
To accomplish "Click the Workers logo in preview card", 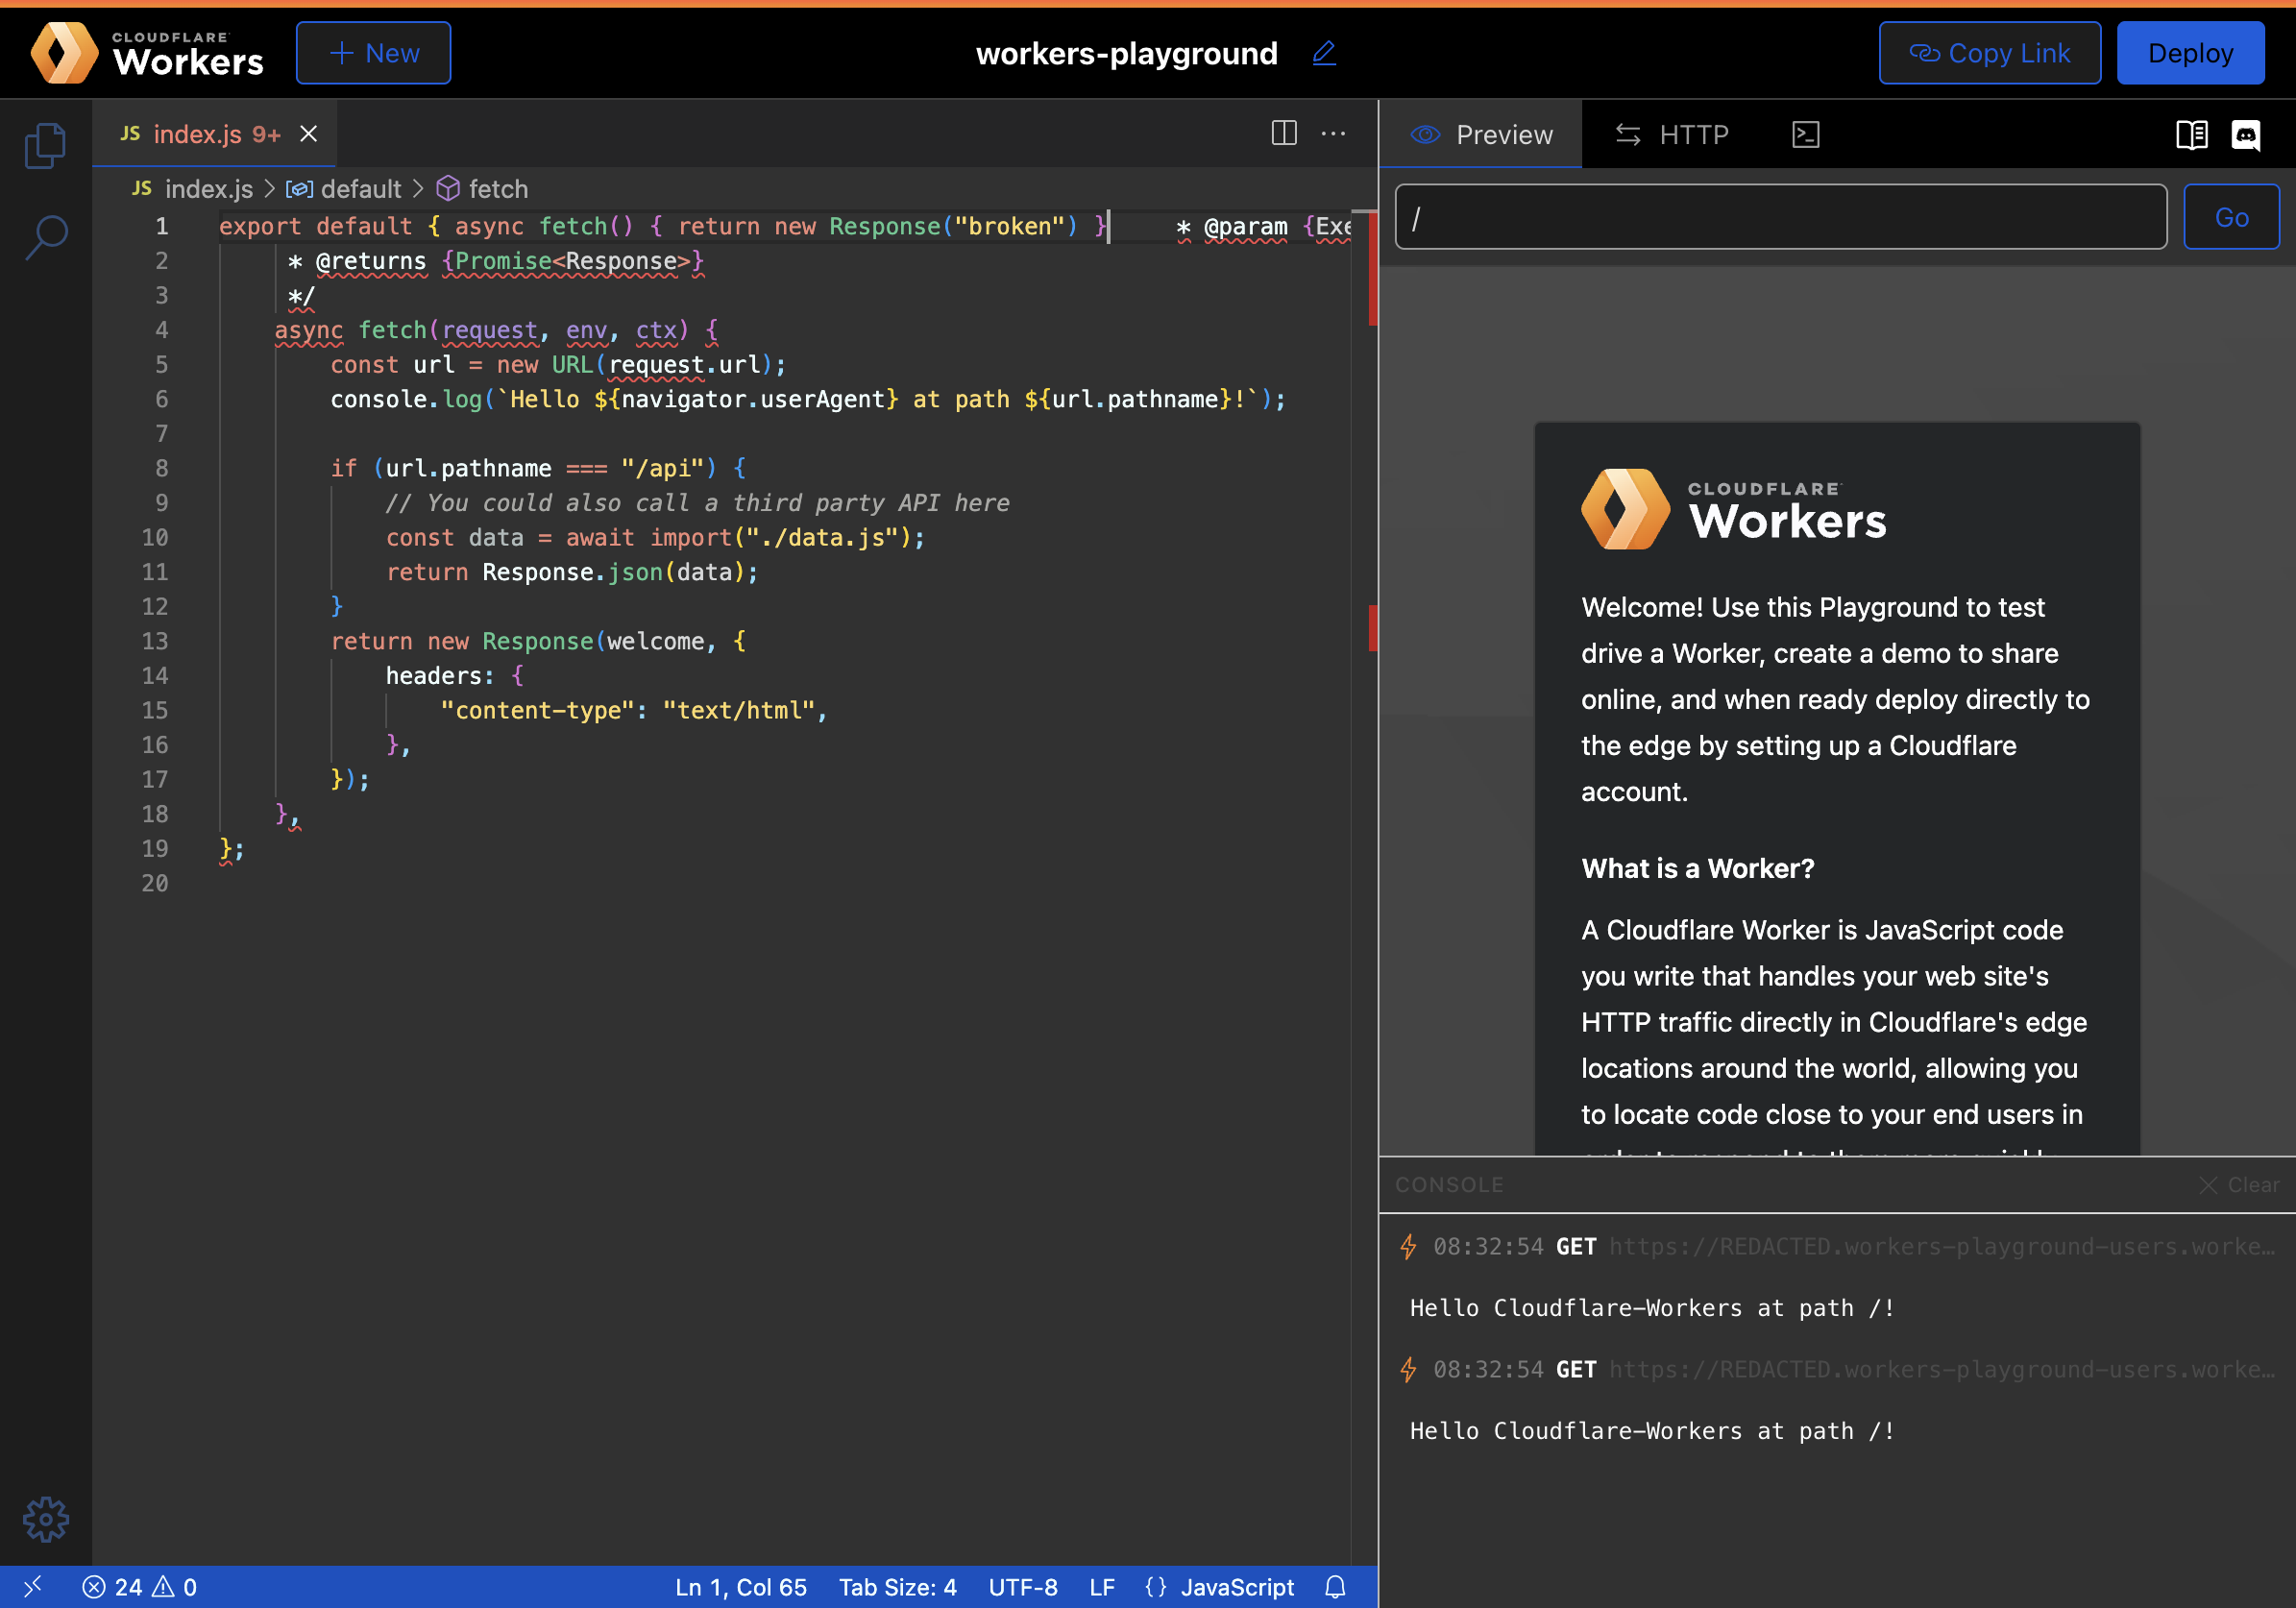I will click(1733, 509).
